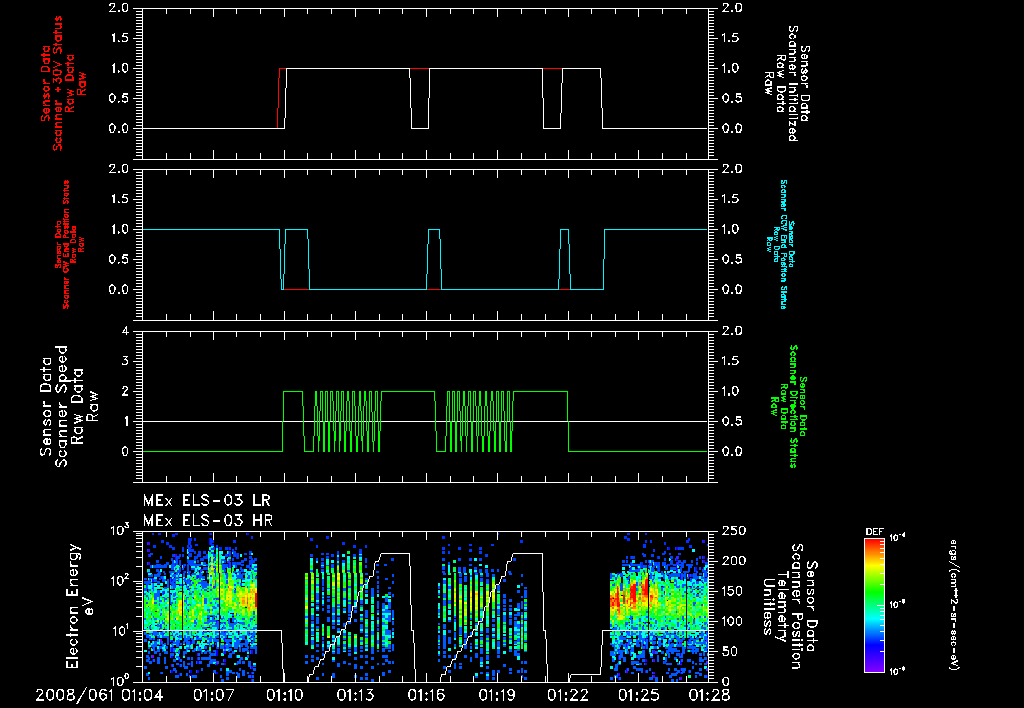
Task: Click the DEF label above the color bar
Action: click(x=874, y=532)
